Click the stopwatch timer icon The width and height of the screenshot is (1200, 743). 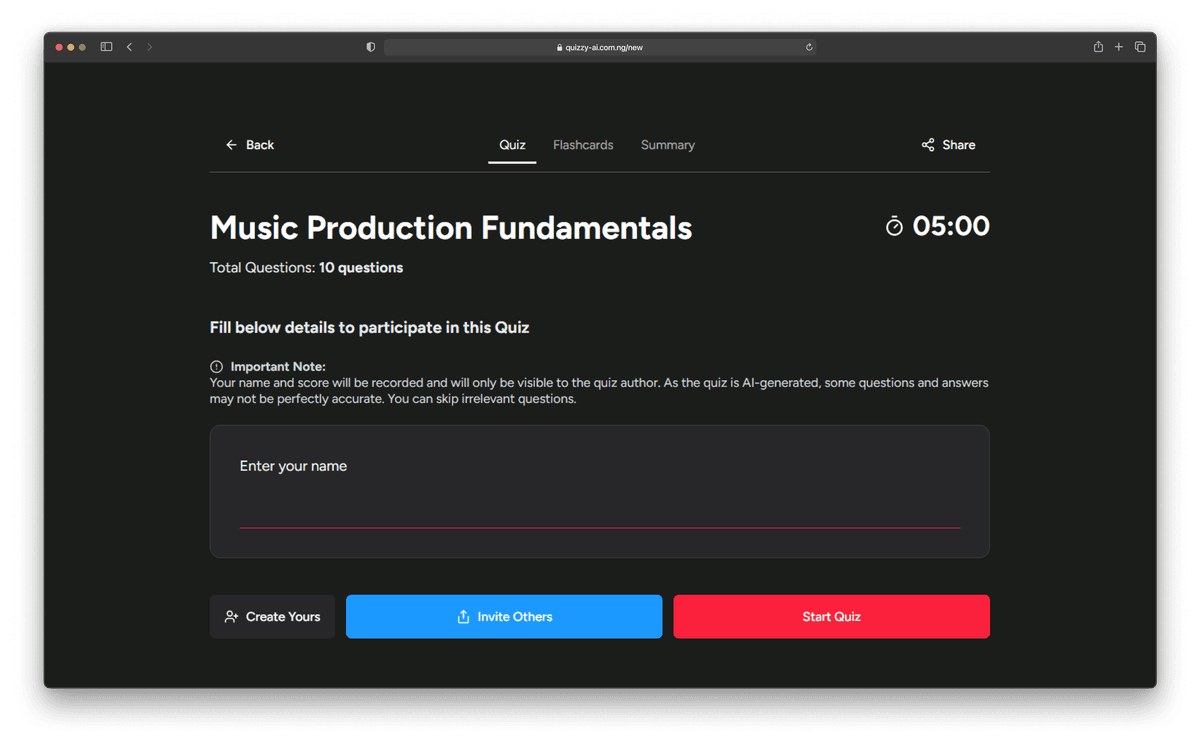pos(894,227)
